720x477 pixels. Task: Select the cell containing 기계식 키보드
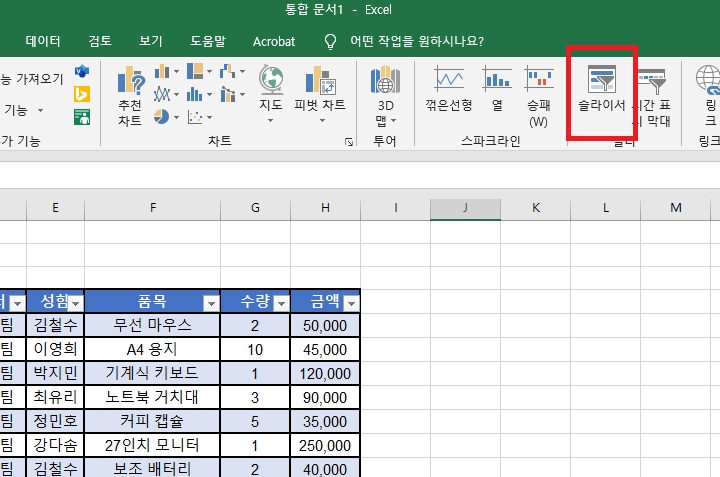point(152,373)
